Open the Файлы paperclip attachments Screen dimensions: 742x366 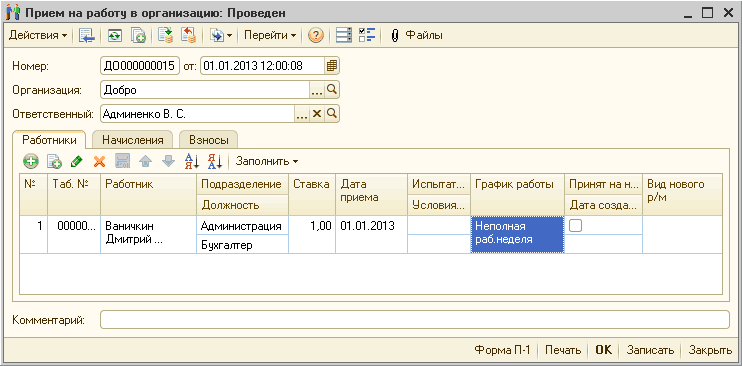tap(417, 36)
